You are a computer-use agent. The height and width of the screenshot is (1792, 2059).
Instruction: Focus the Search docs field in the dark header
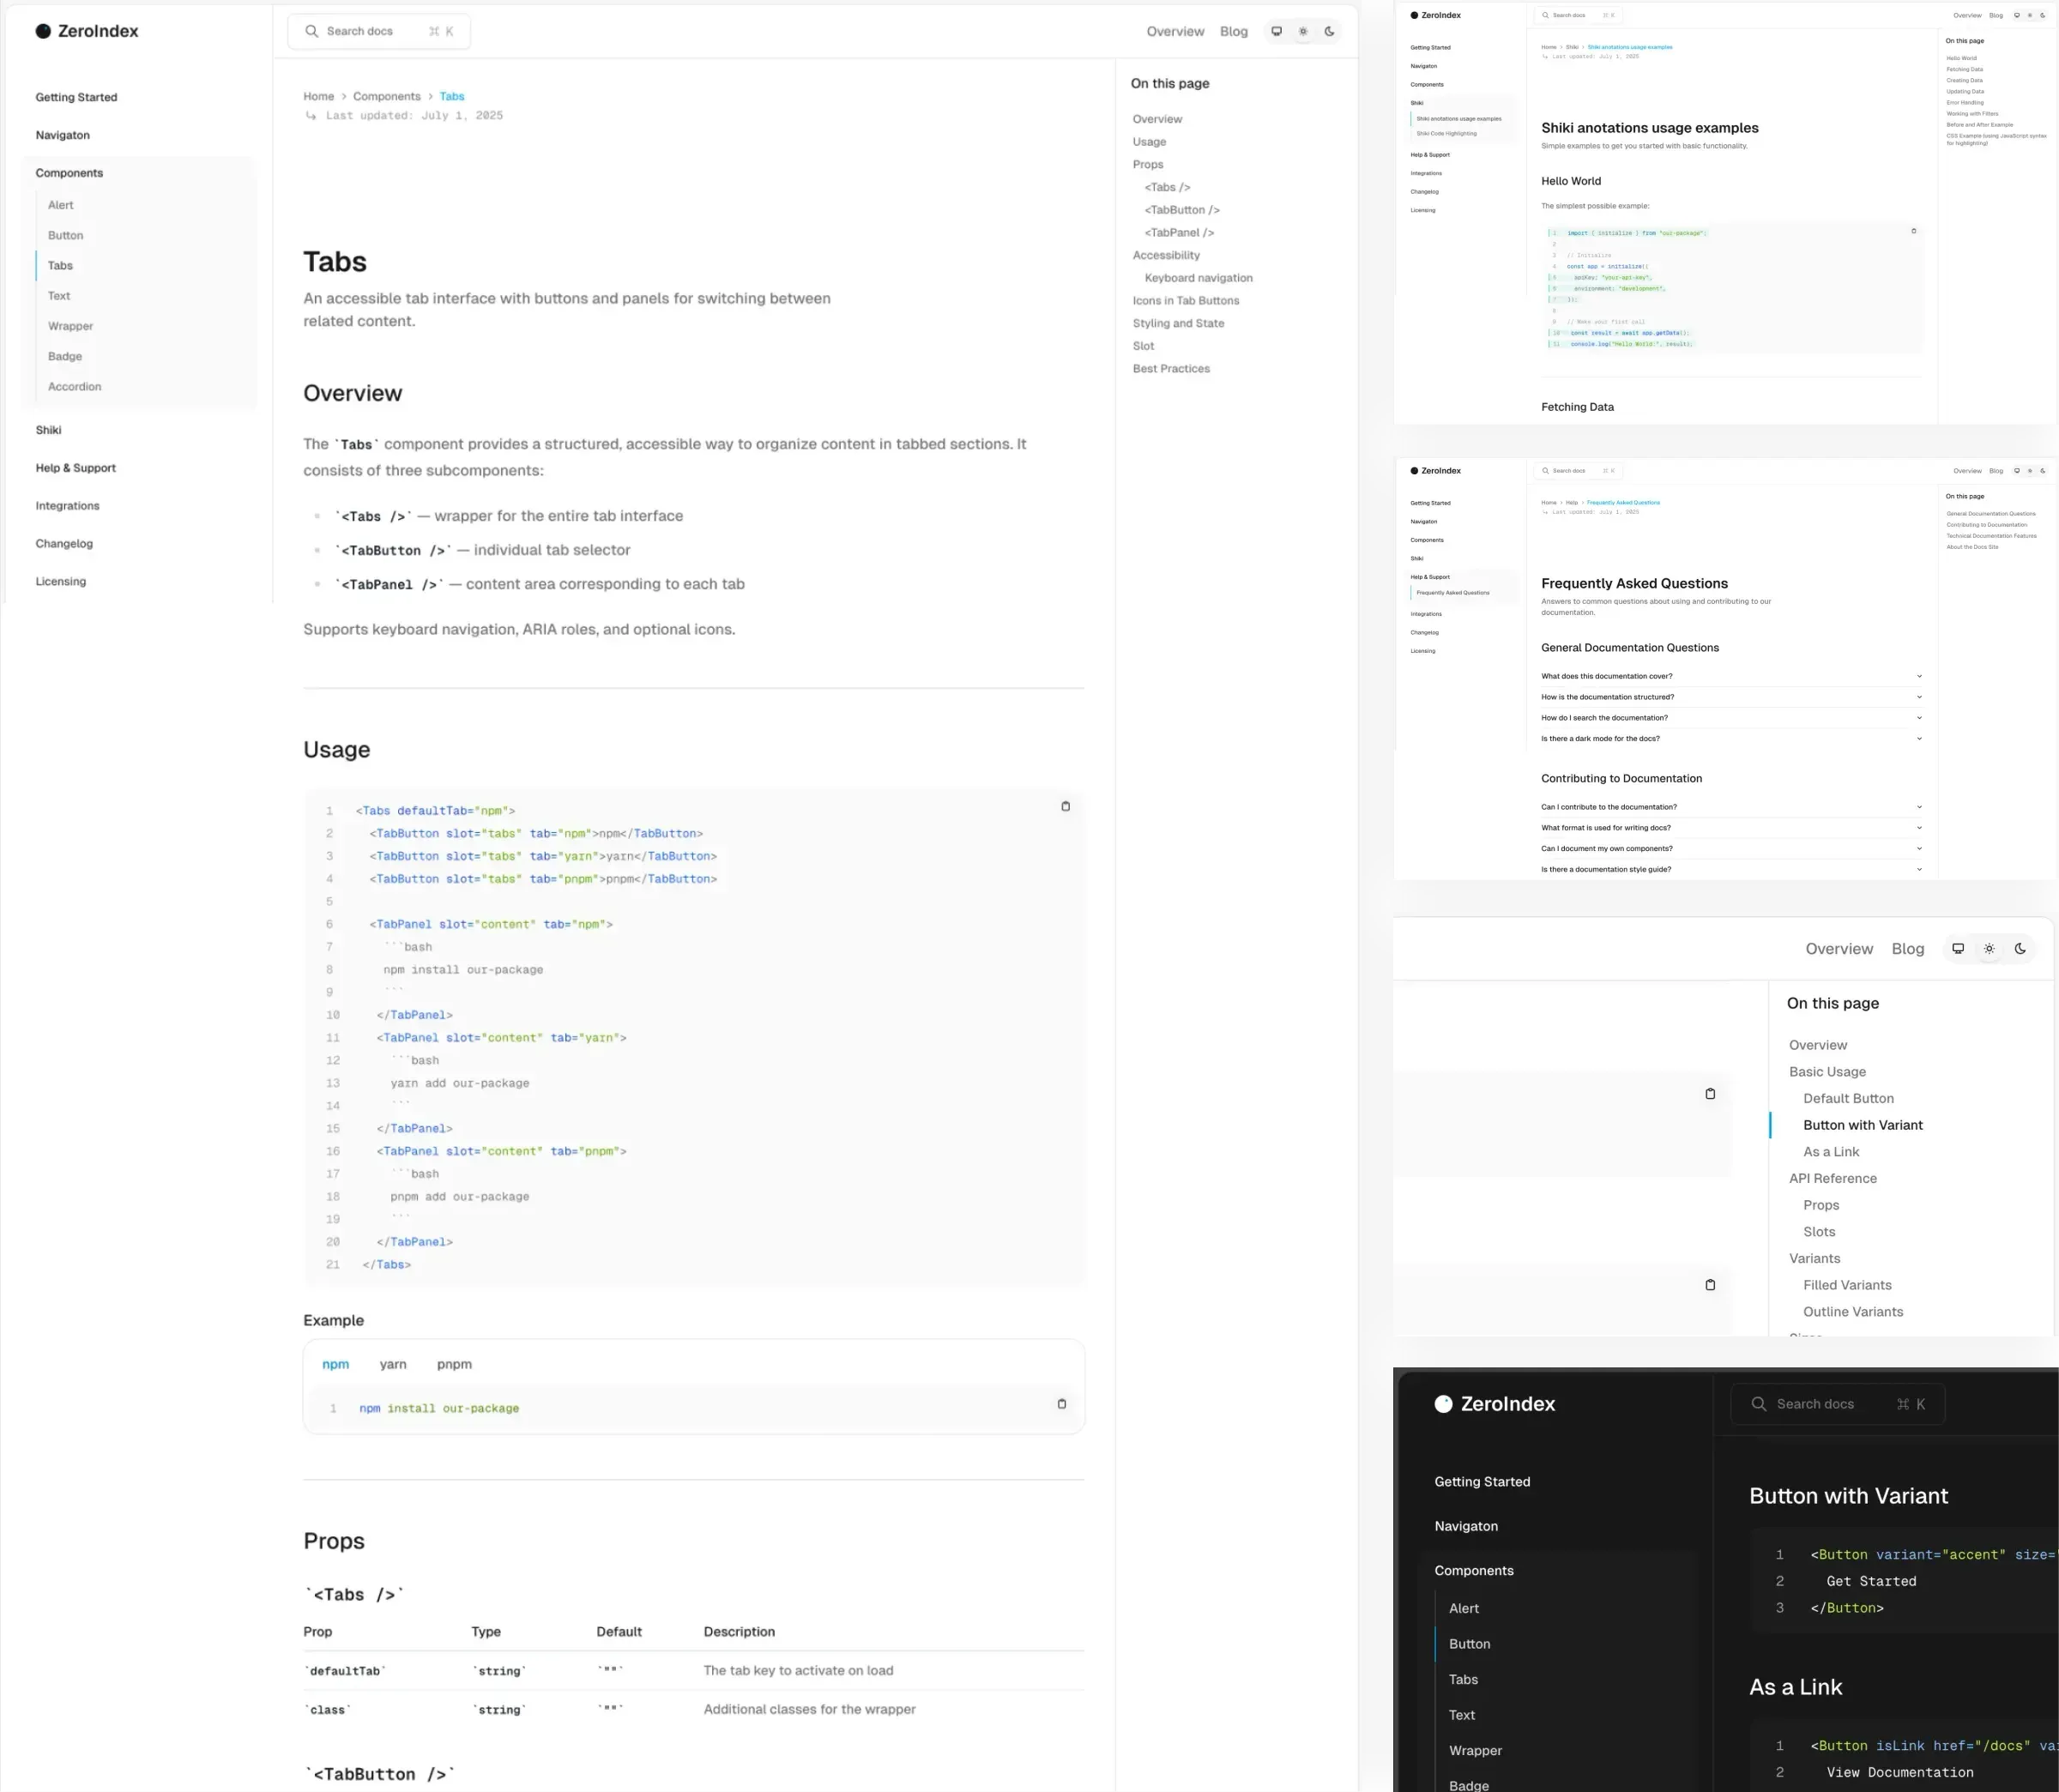1837,1404
